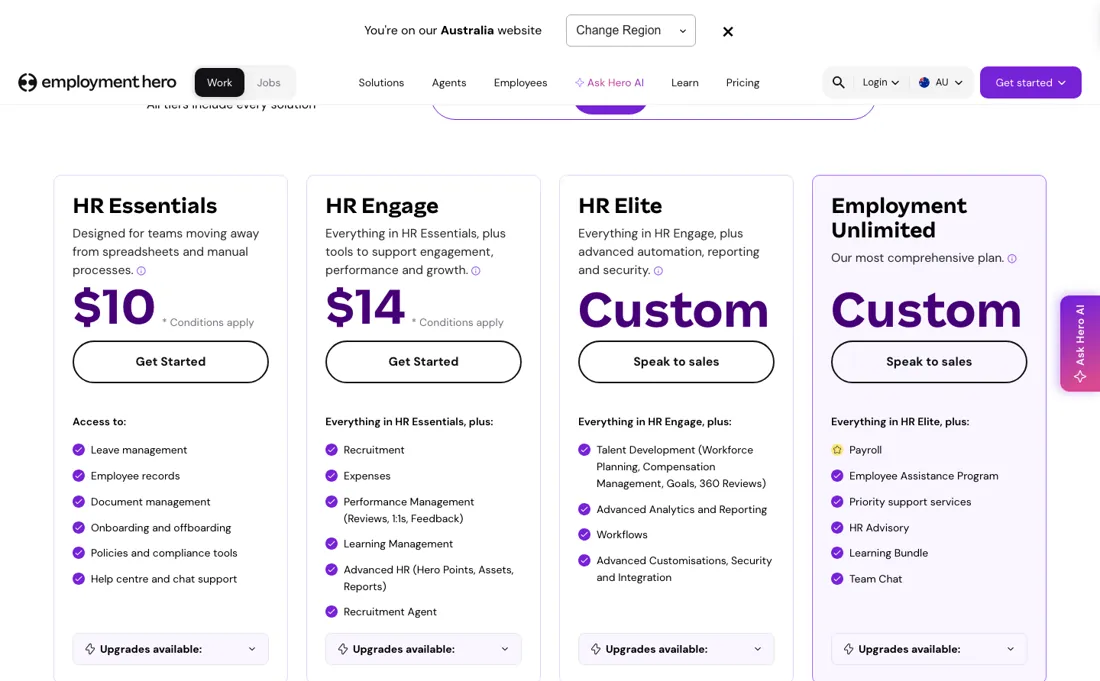Screen dimensions: 1100x681
Task: Click Conditions apply next to $10
Action: point(208,322)
